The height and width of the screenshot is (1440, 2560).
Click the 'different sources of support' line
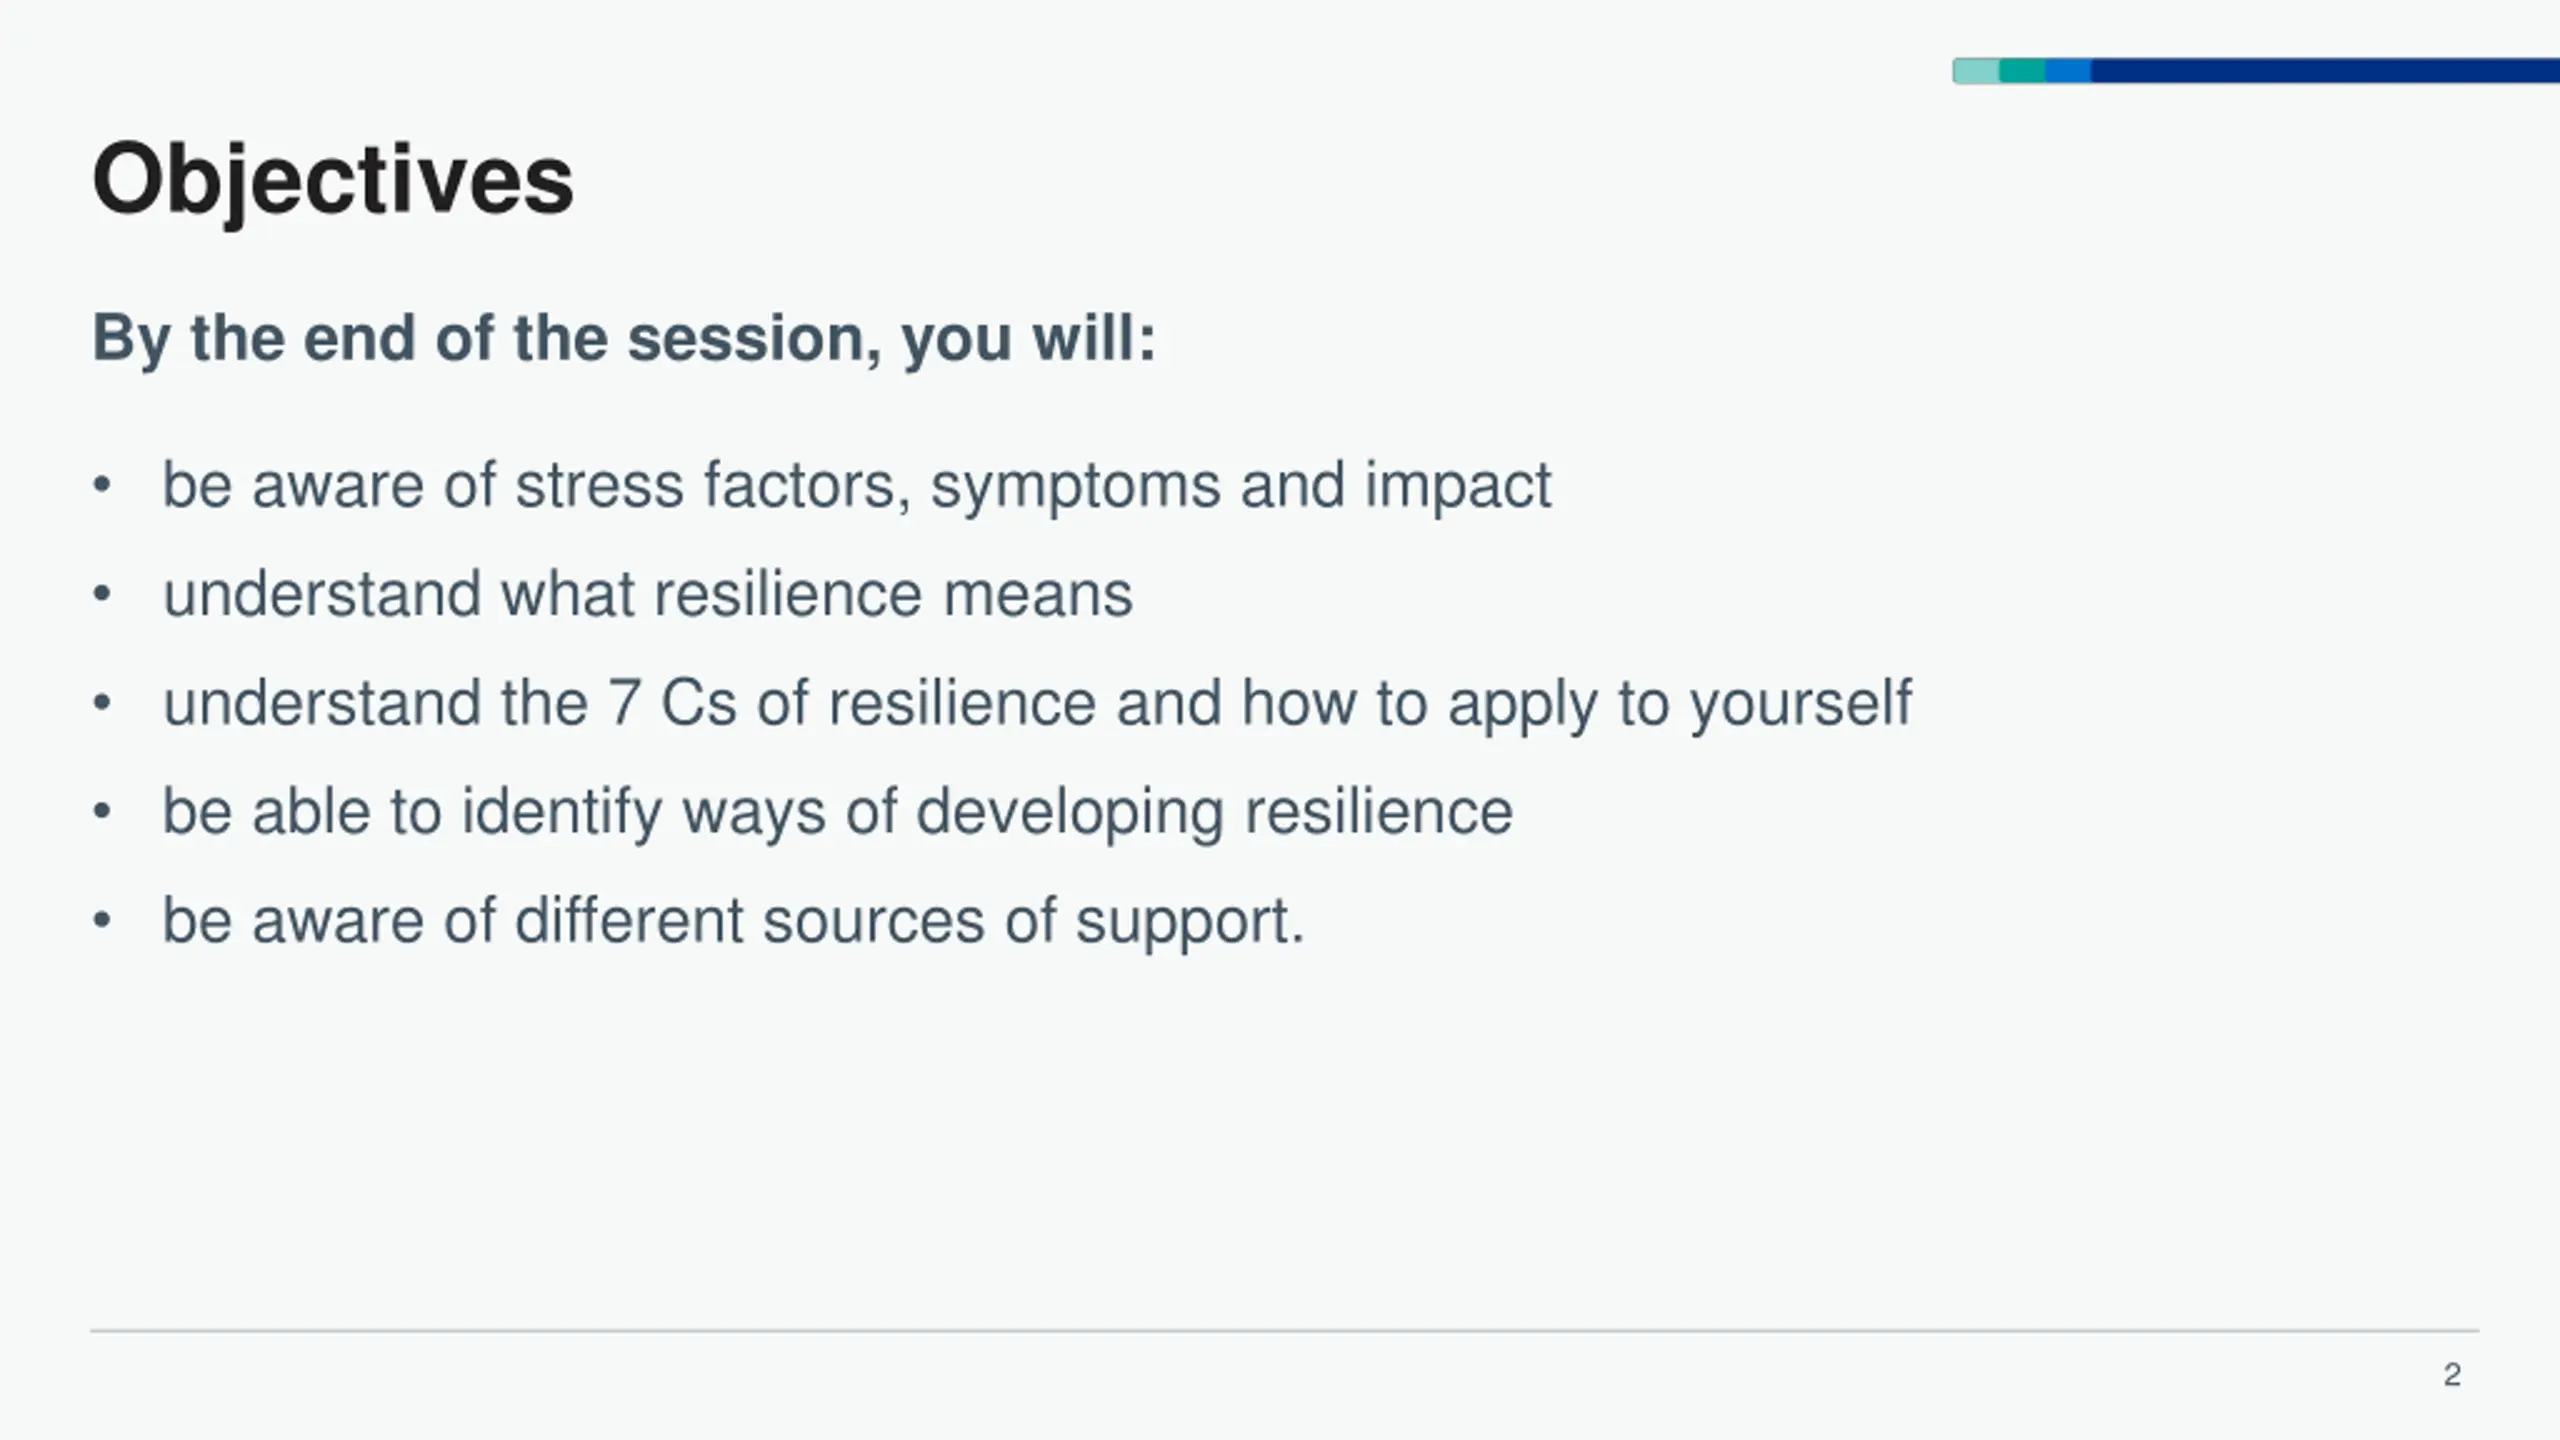[733, 920]
